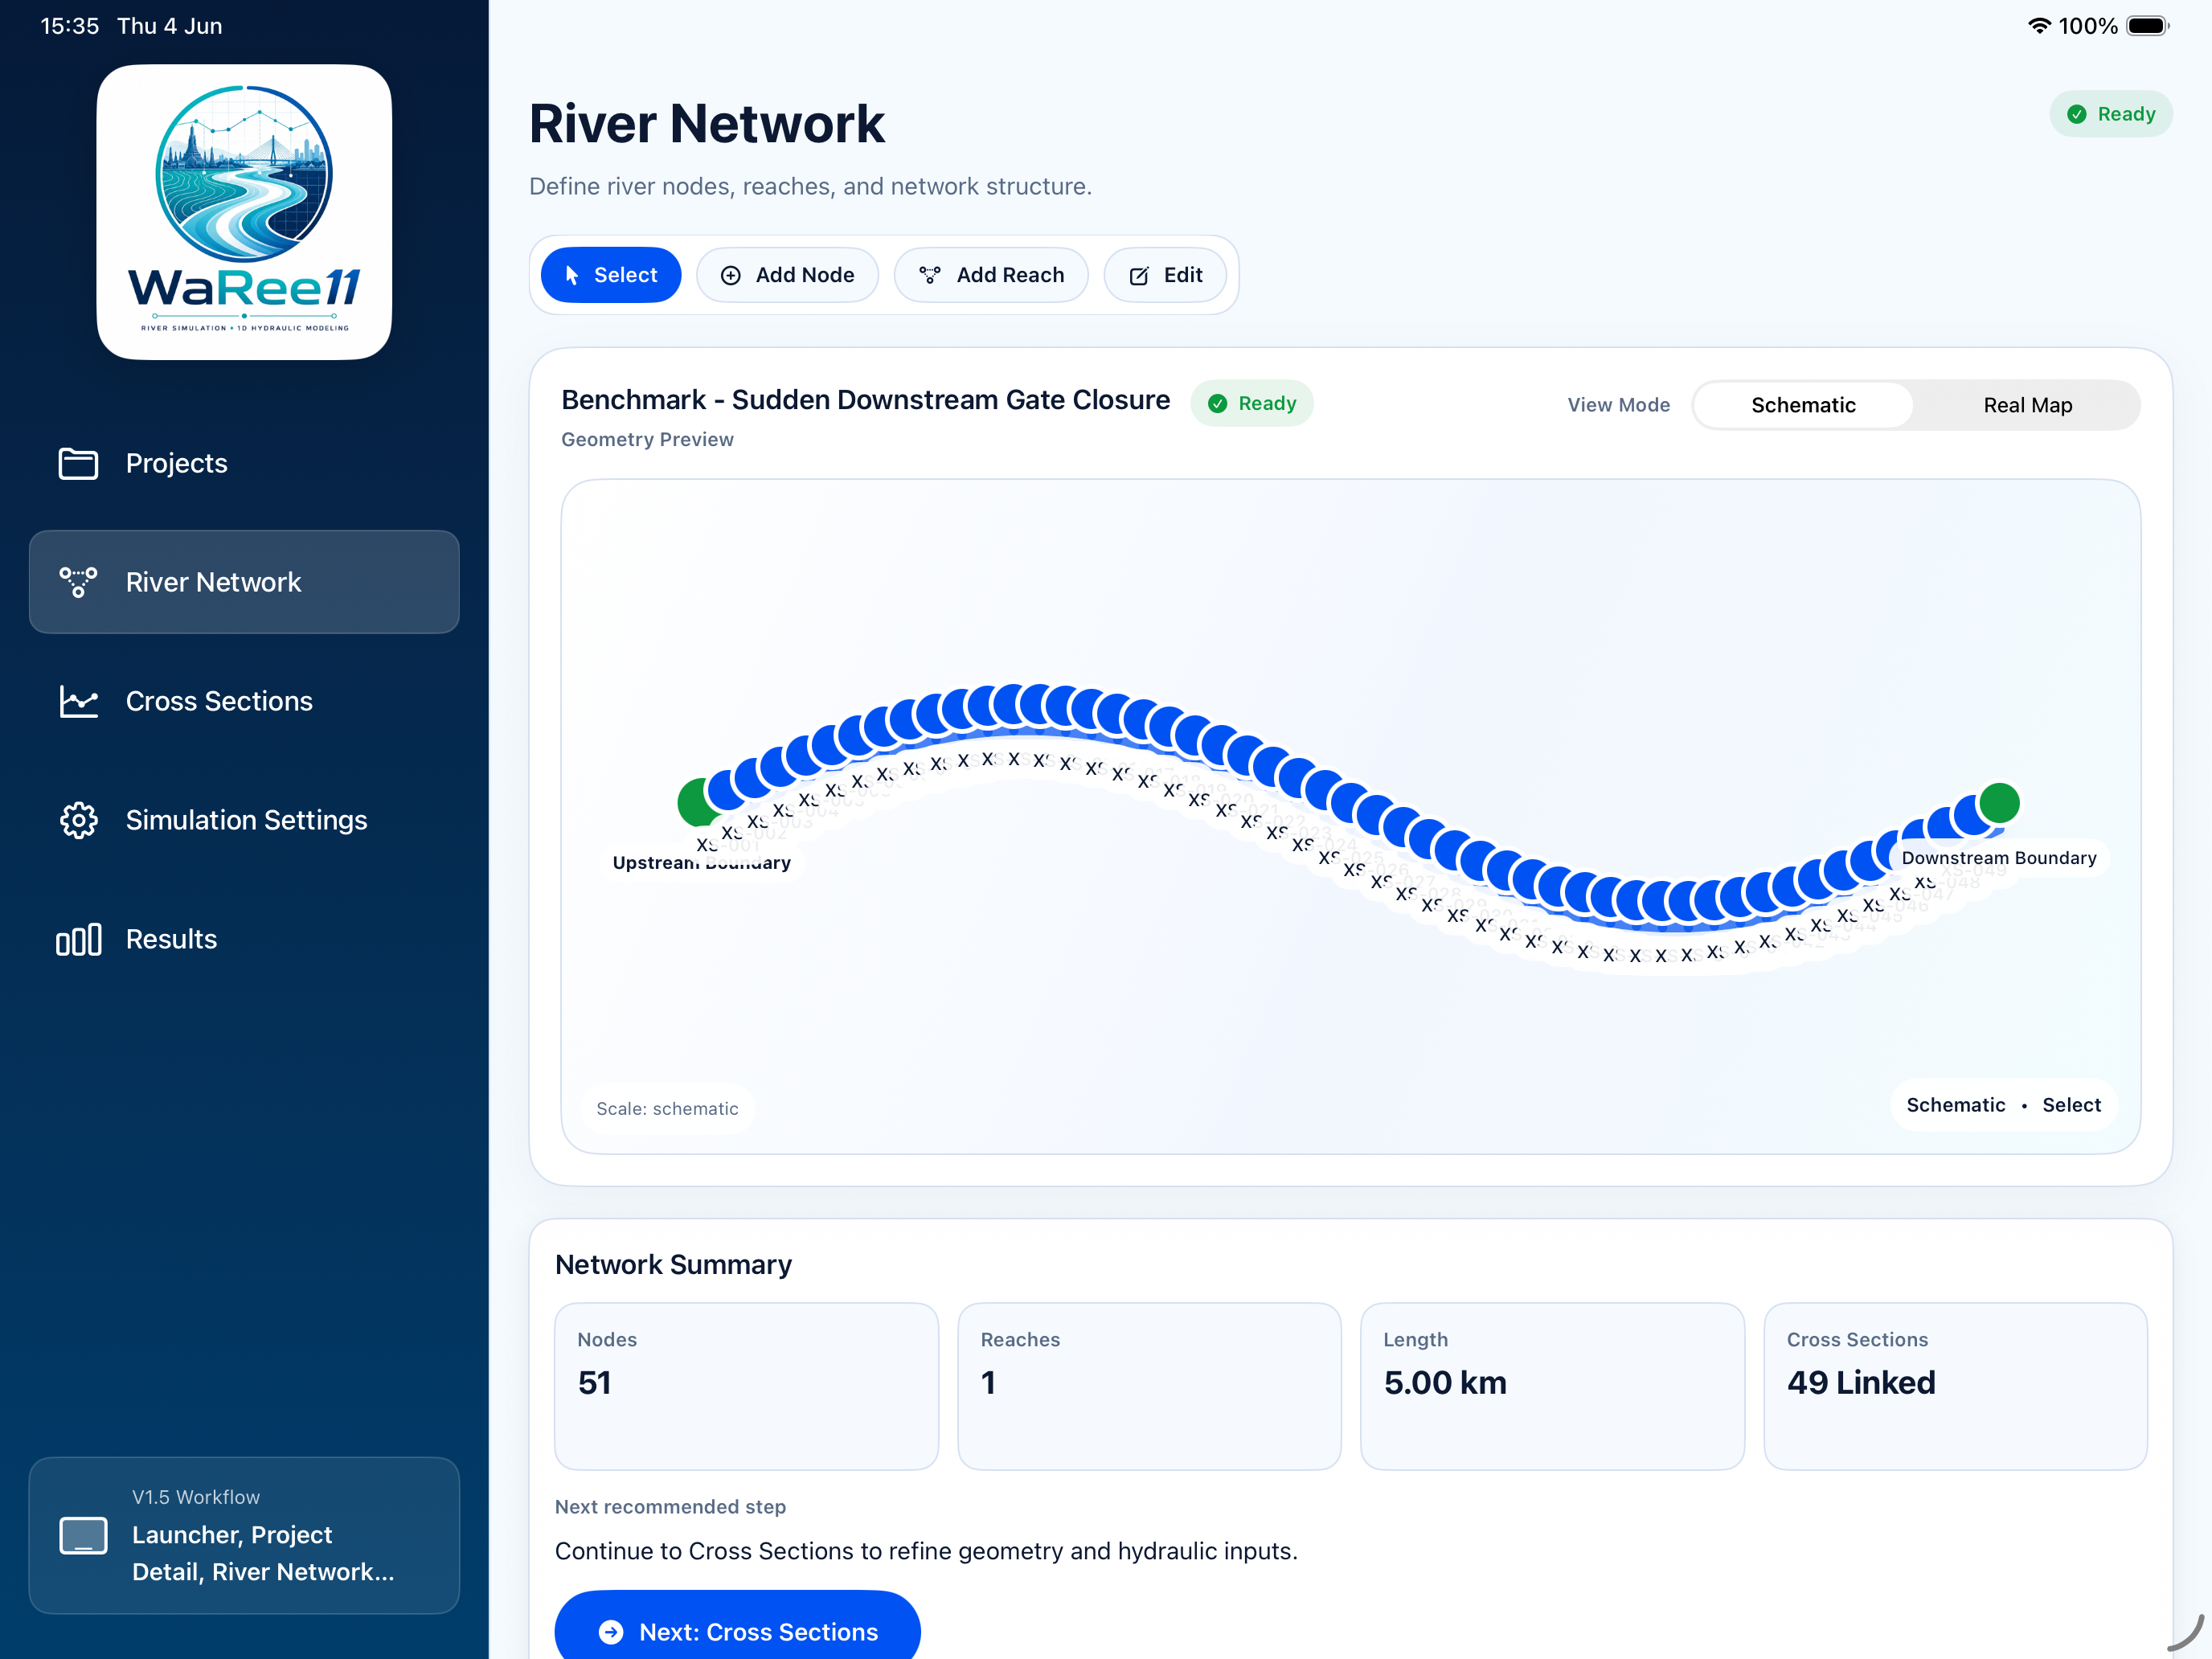Open River Network in the sidebar
This screenshot has height=1659, width=2212.
pyautogui.click(x=244, y=582)
